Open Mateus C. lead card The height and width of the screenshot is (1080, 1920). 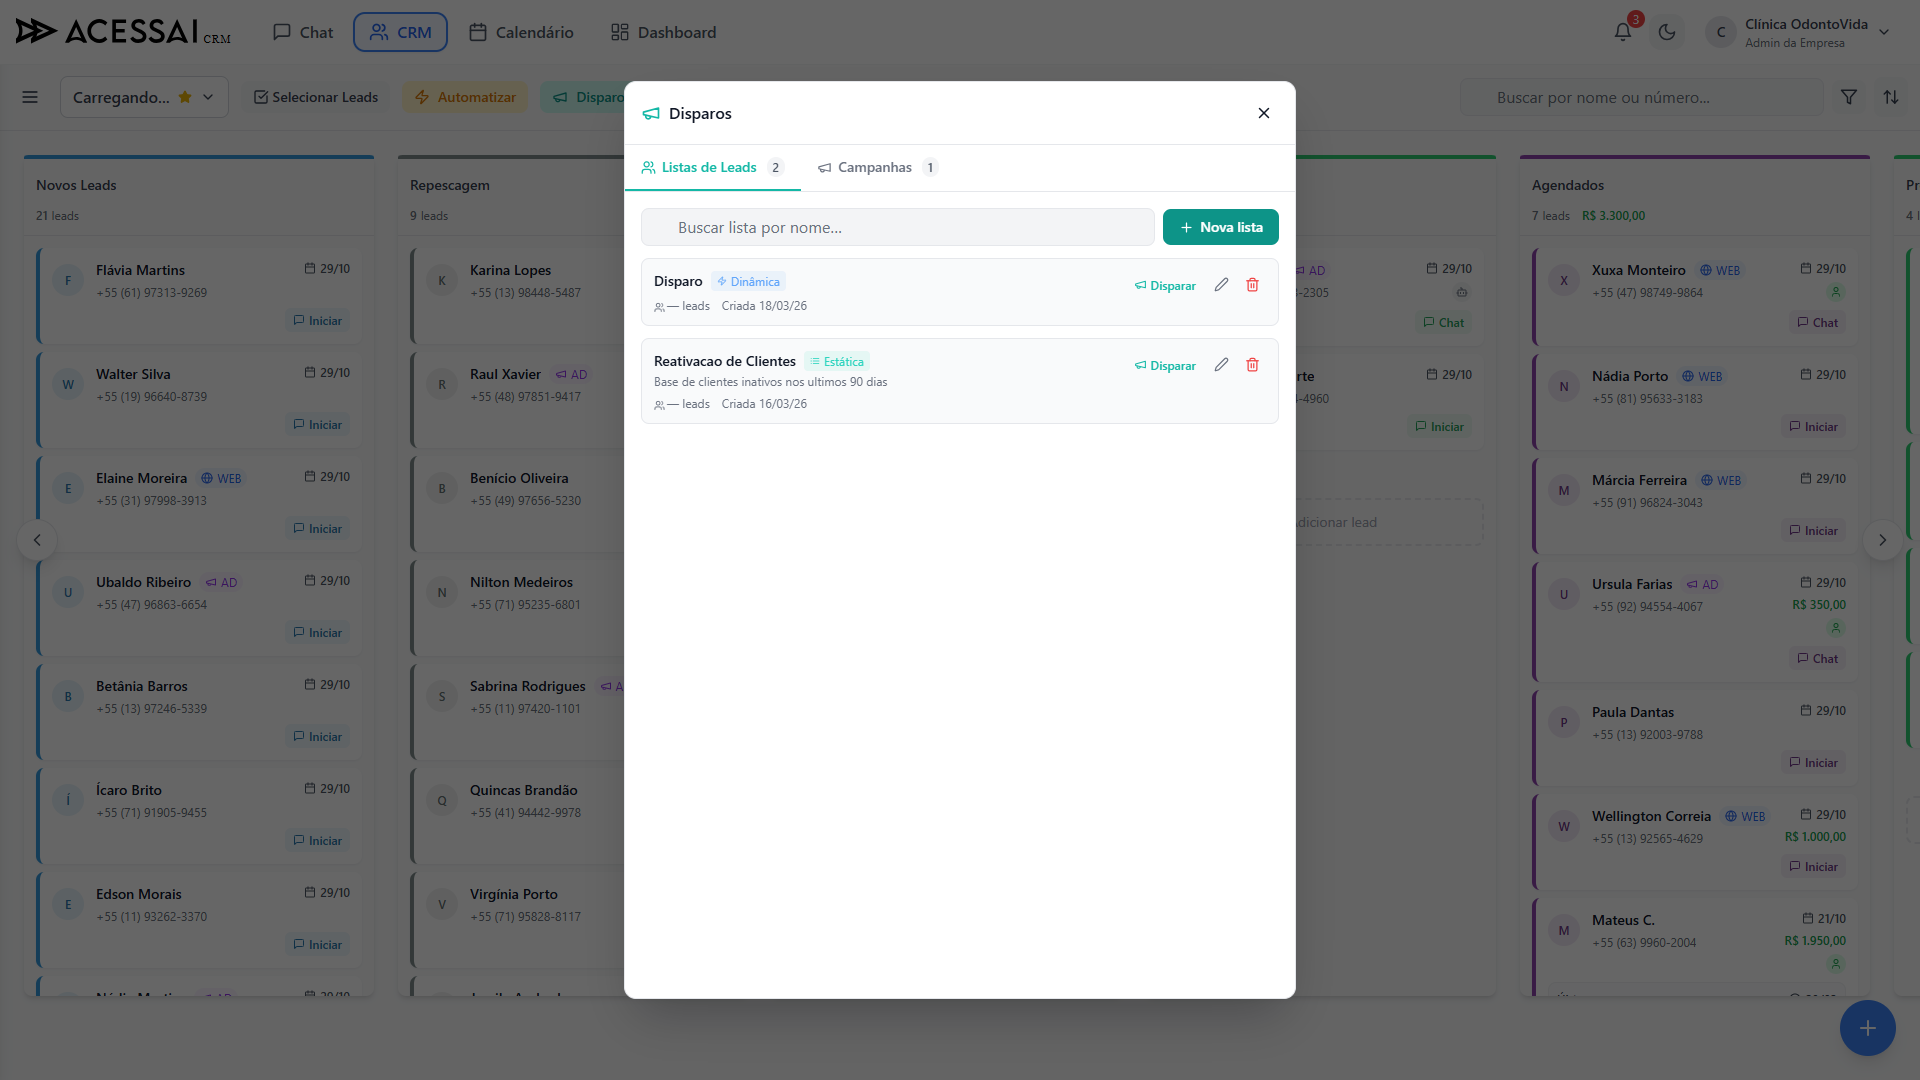[1695, 945]
